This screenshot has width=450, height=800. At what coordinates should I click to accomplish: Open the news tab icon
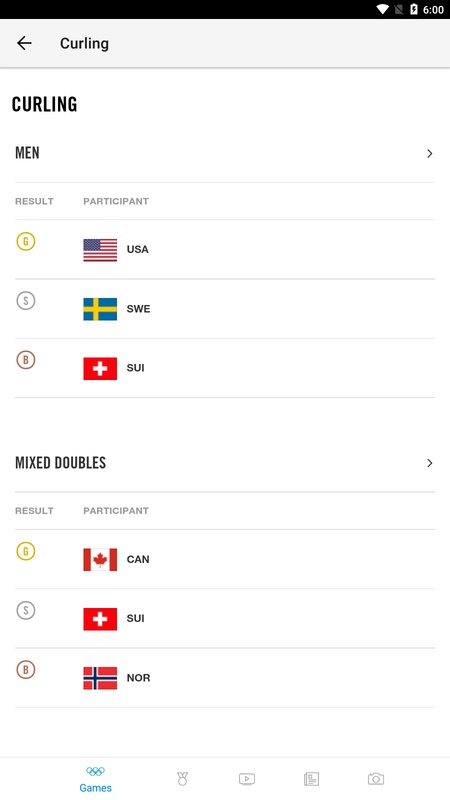[311, 779]
